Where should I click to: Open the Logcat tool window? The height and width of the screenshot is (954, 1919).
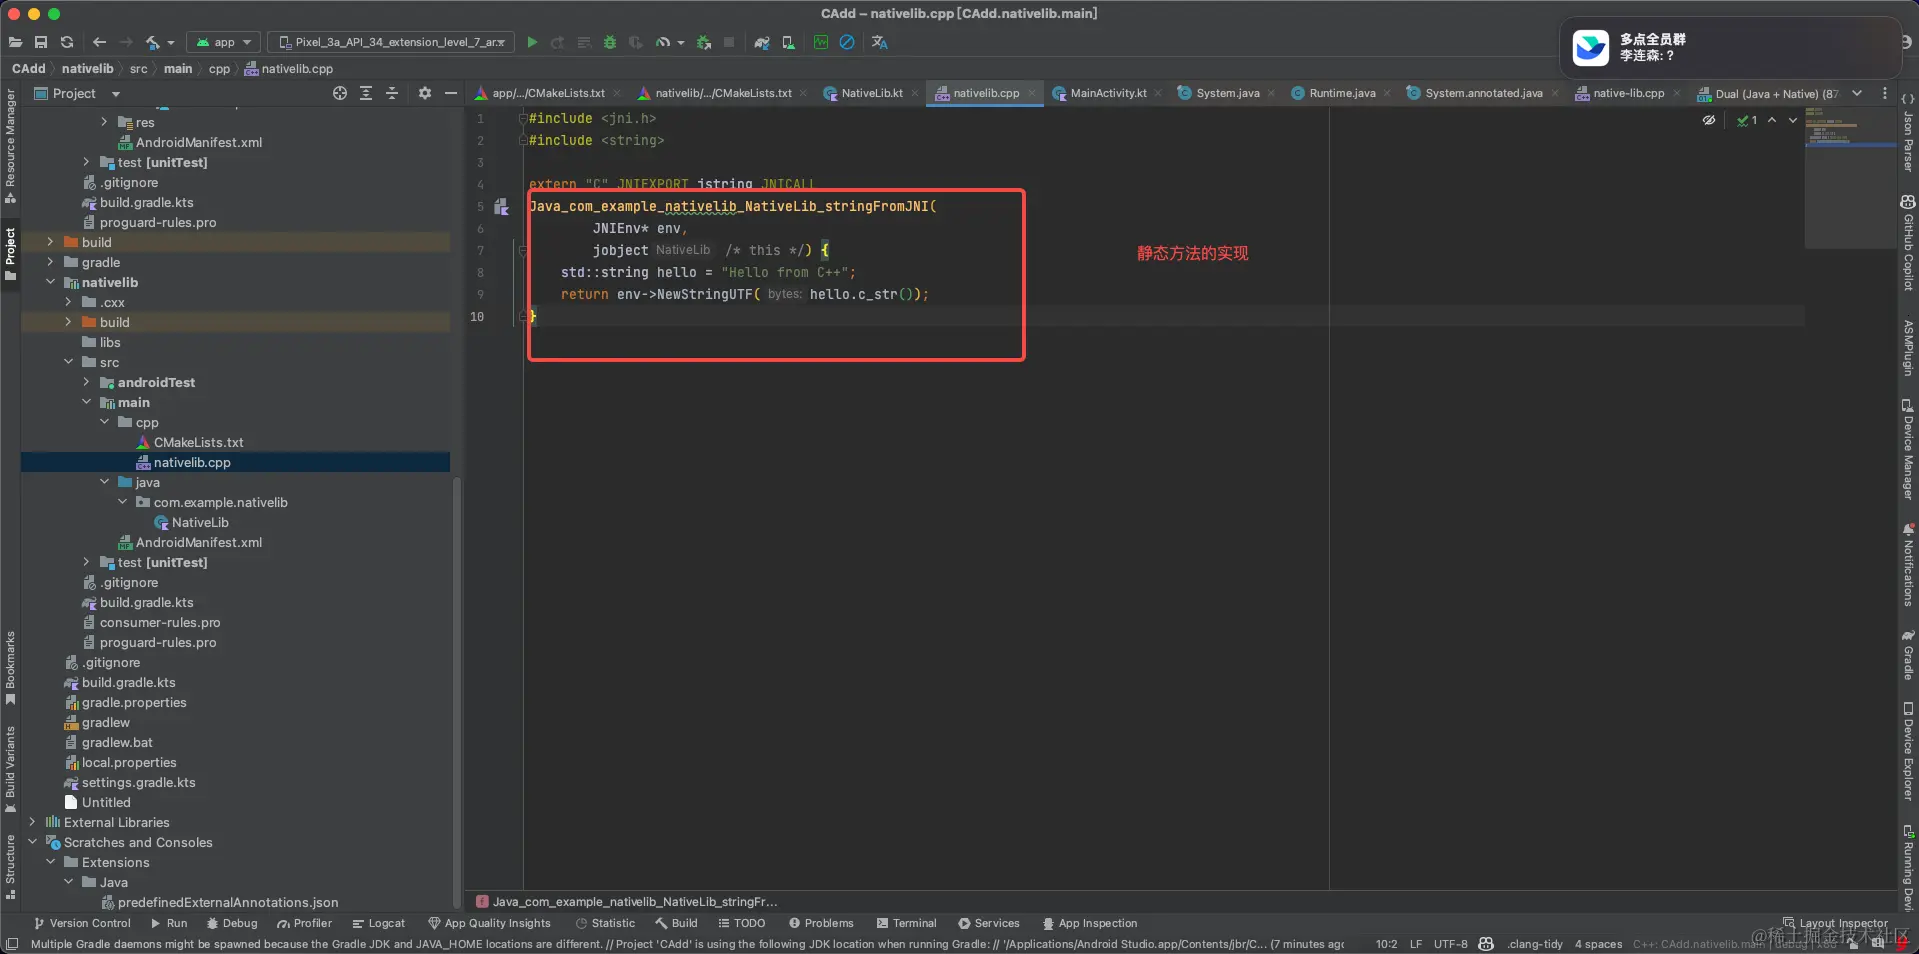[378, 923]
